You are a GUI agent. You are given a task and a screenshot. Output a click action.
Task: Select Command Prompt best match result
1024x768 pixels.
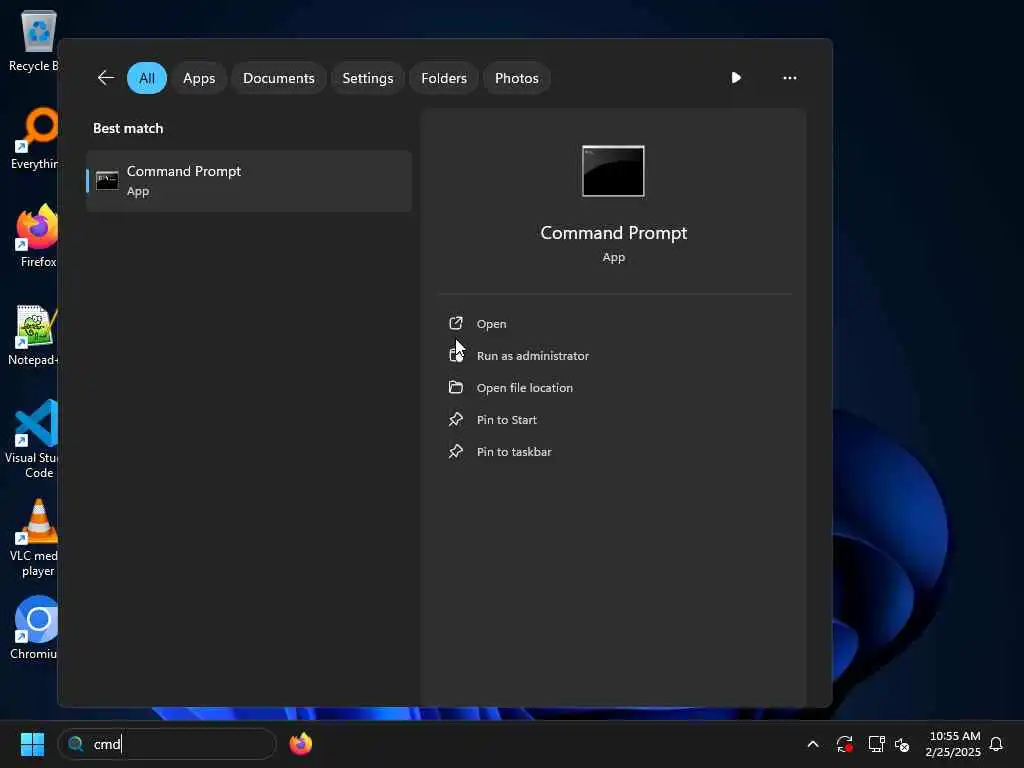249,181
